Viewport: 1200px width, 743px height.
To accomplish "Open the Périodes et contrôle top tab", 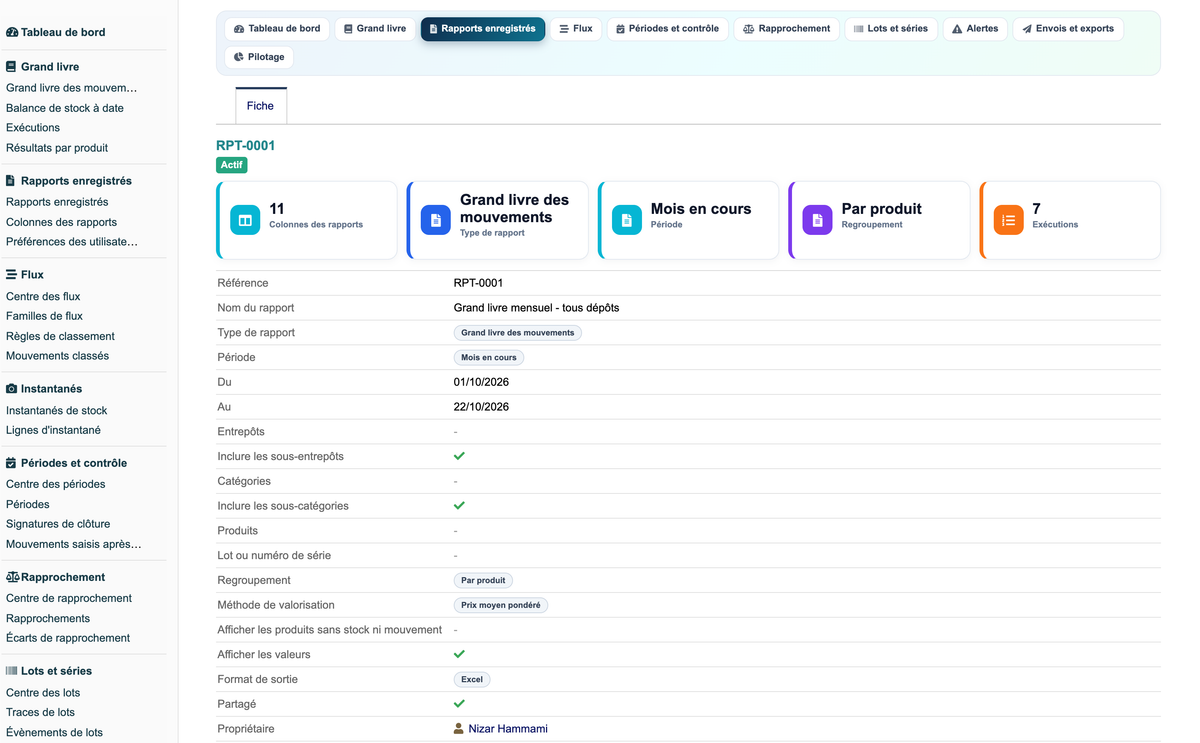I will coord(667,29).
